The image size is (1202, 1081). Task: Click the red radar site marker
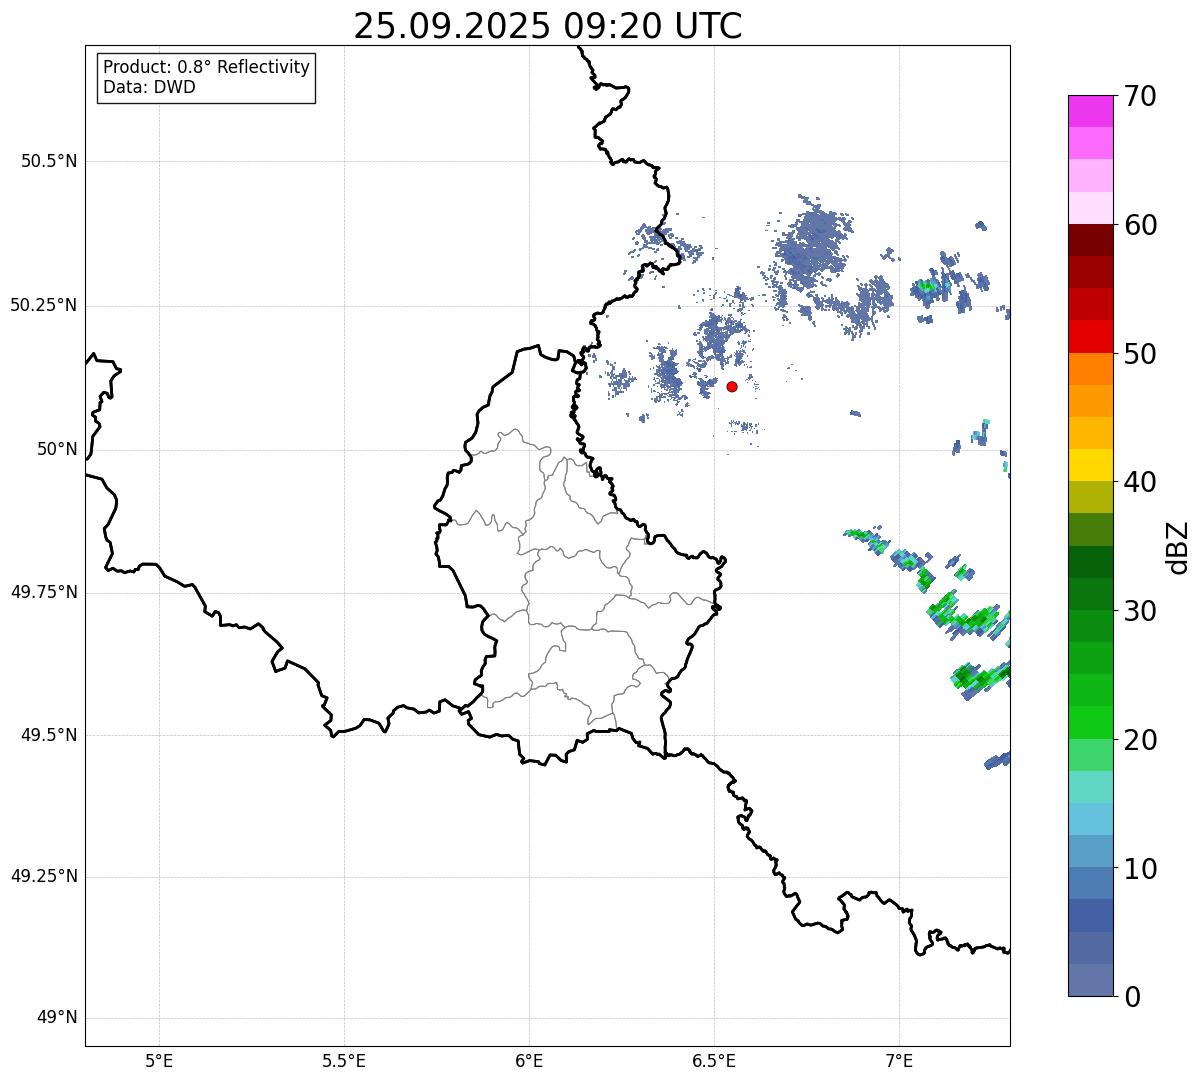[x=732, y=386]
